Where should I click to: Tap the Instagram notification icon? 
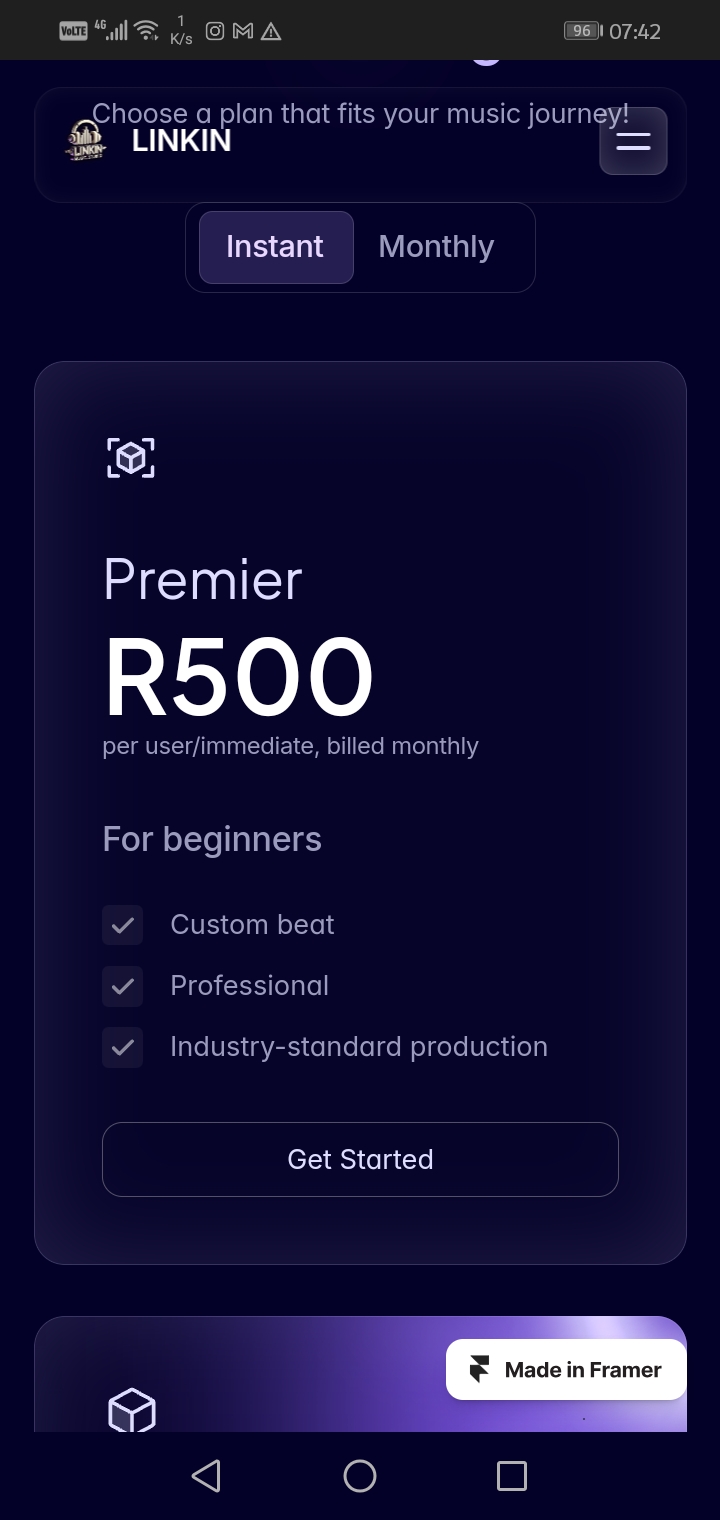tap(215, 32)
